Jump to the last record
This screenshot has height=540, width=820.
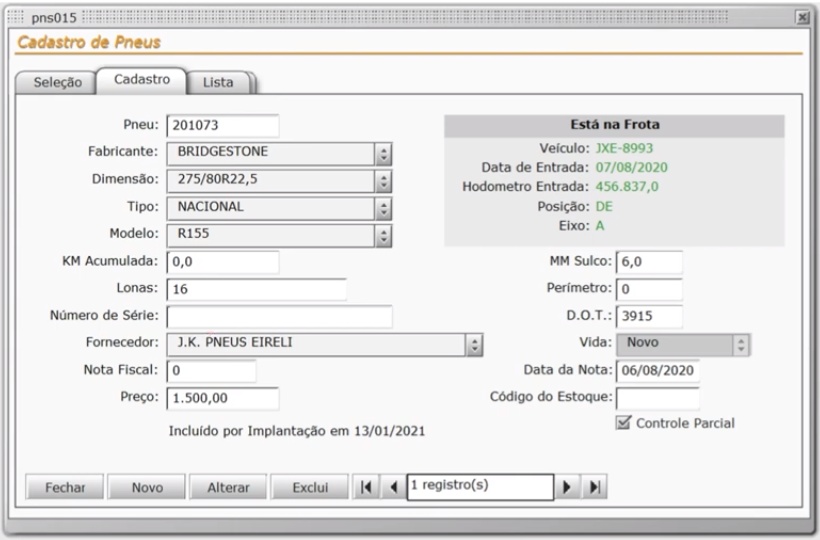pyautogui.click(x=594, y=487)
